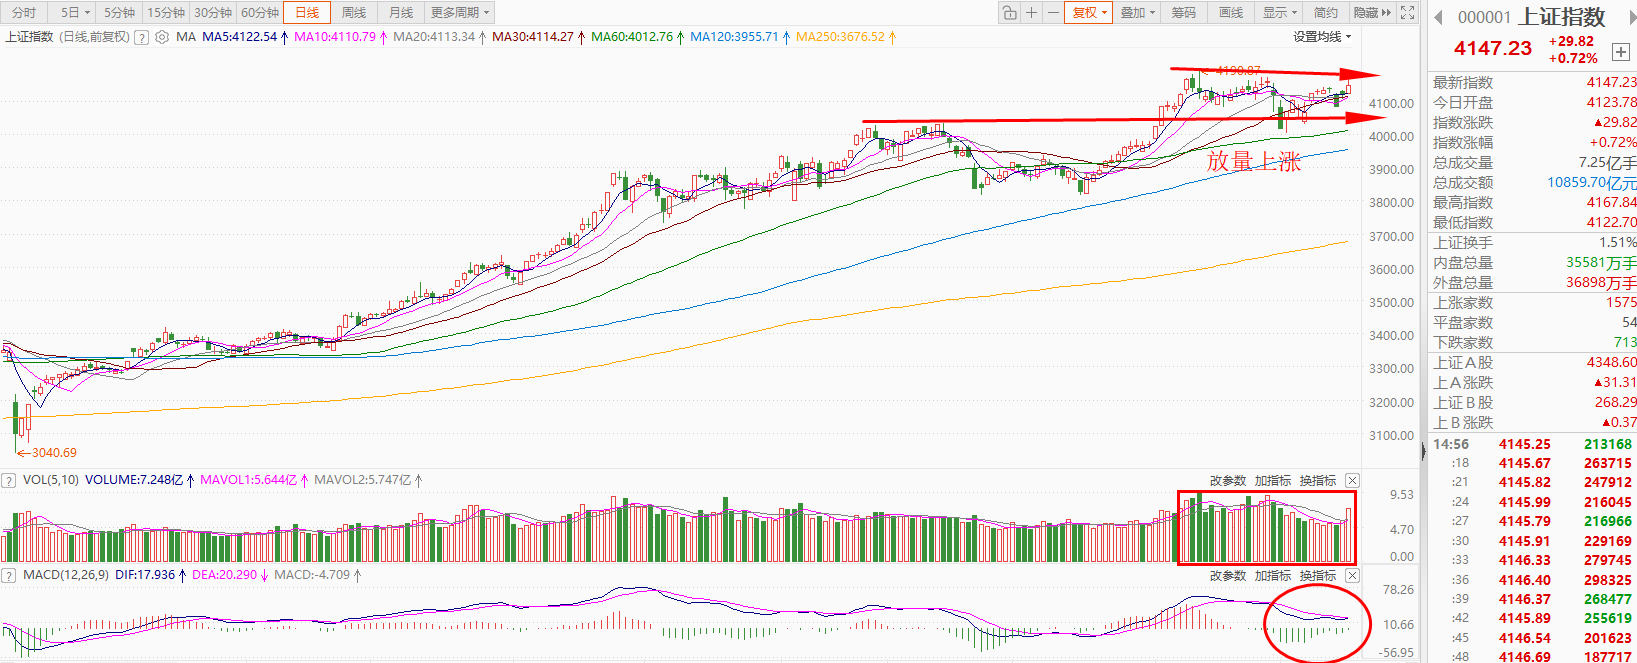Open moving average settings gear icon

coord(162,37)
